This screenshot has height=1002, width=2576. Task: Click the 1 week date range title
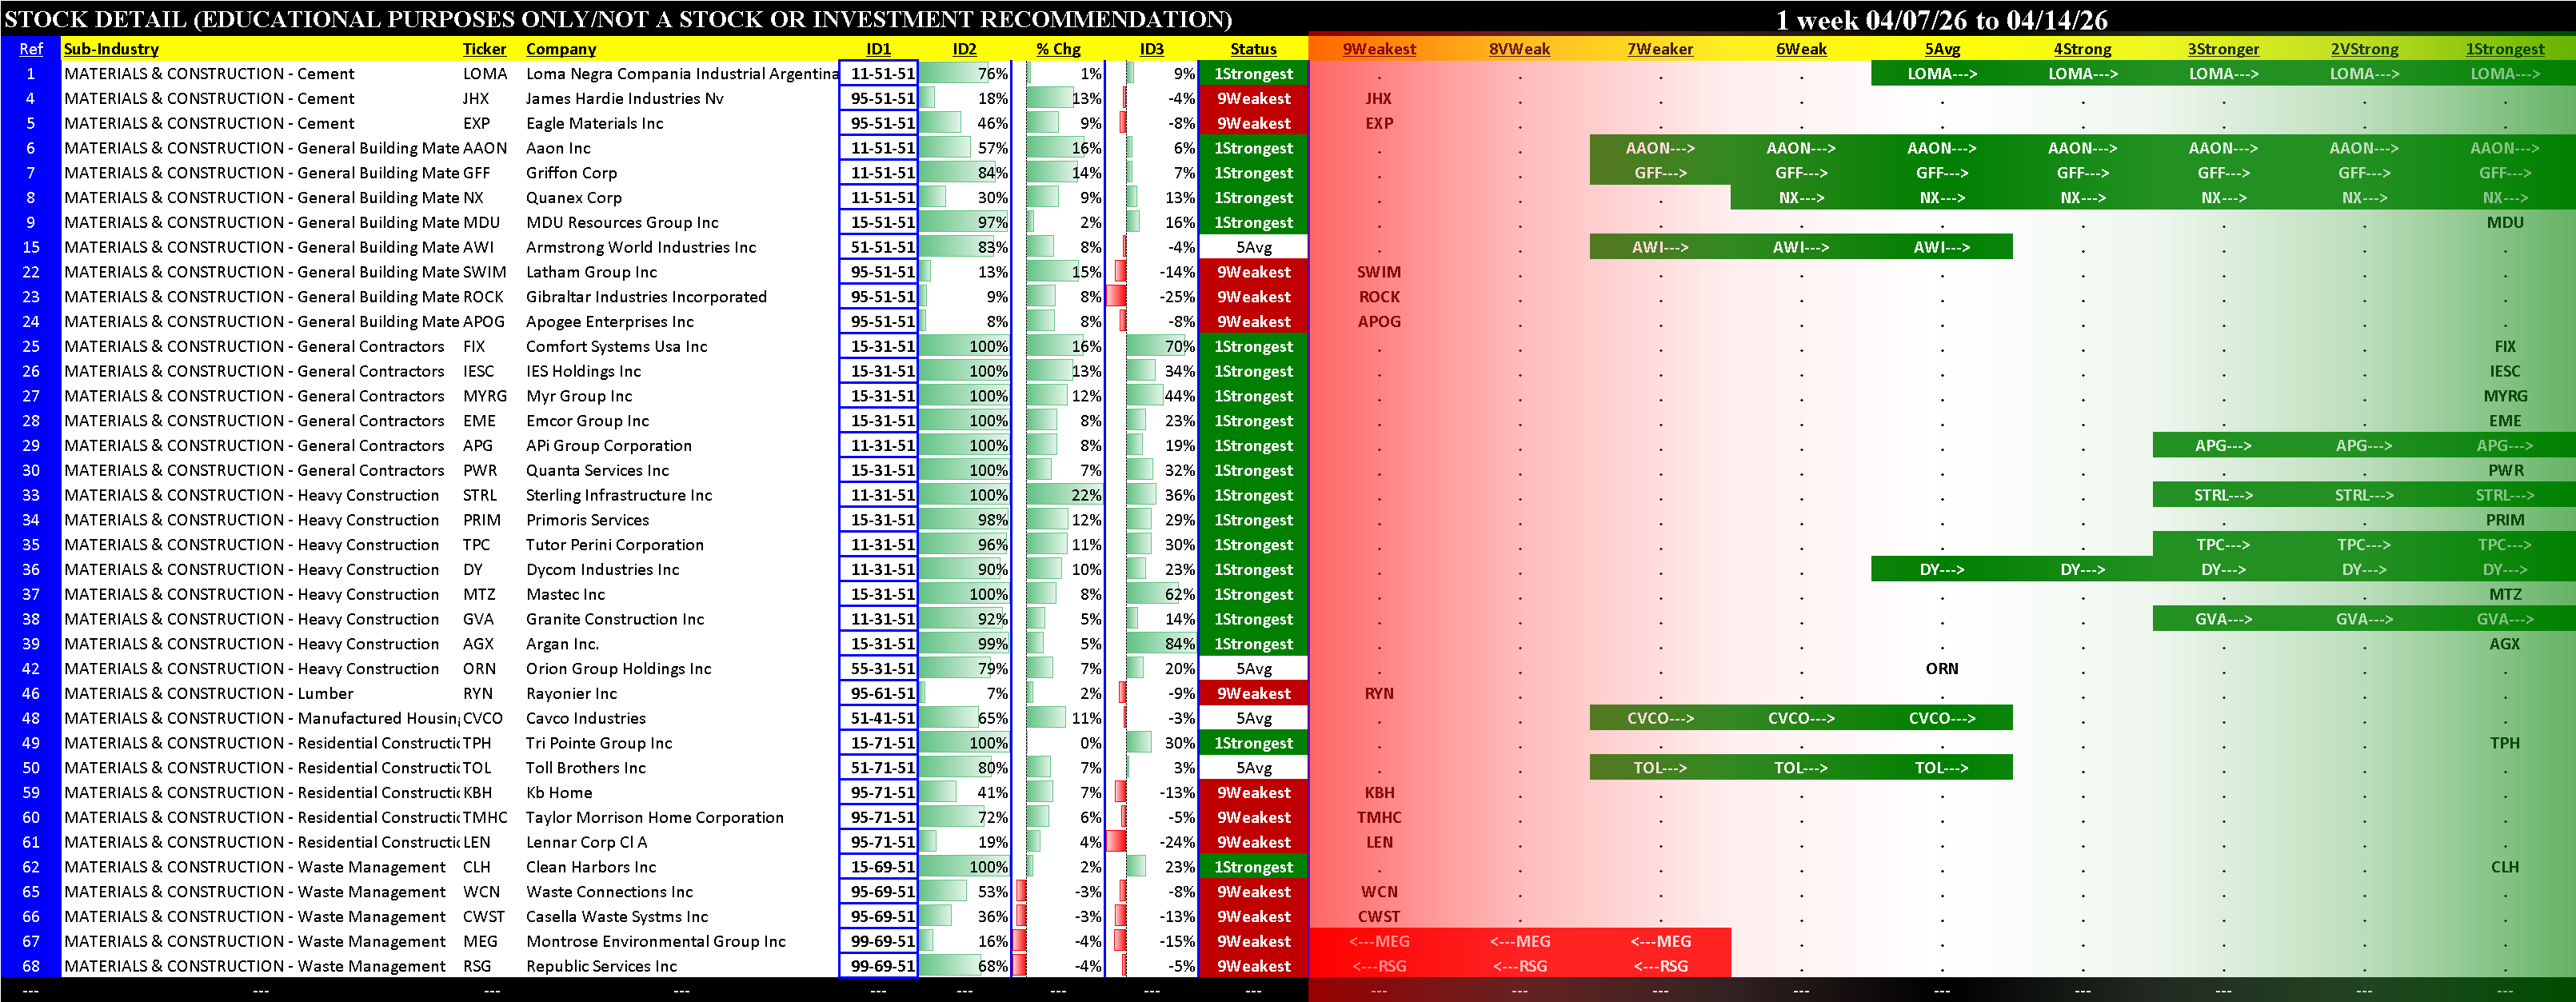tap(1940, 19)
